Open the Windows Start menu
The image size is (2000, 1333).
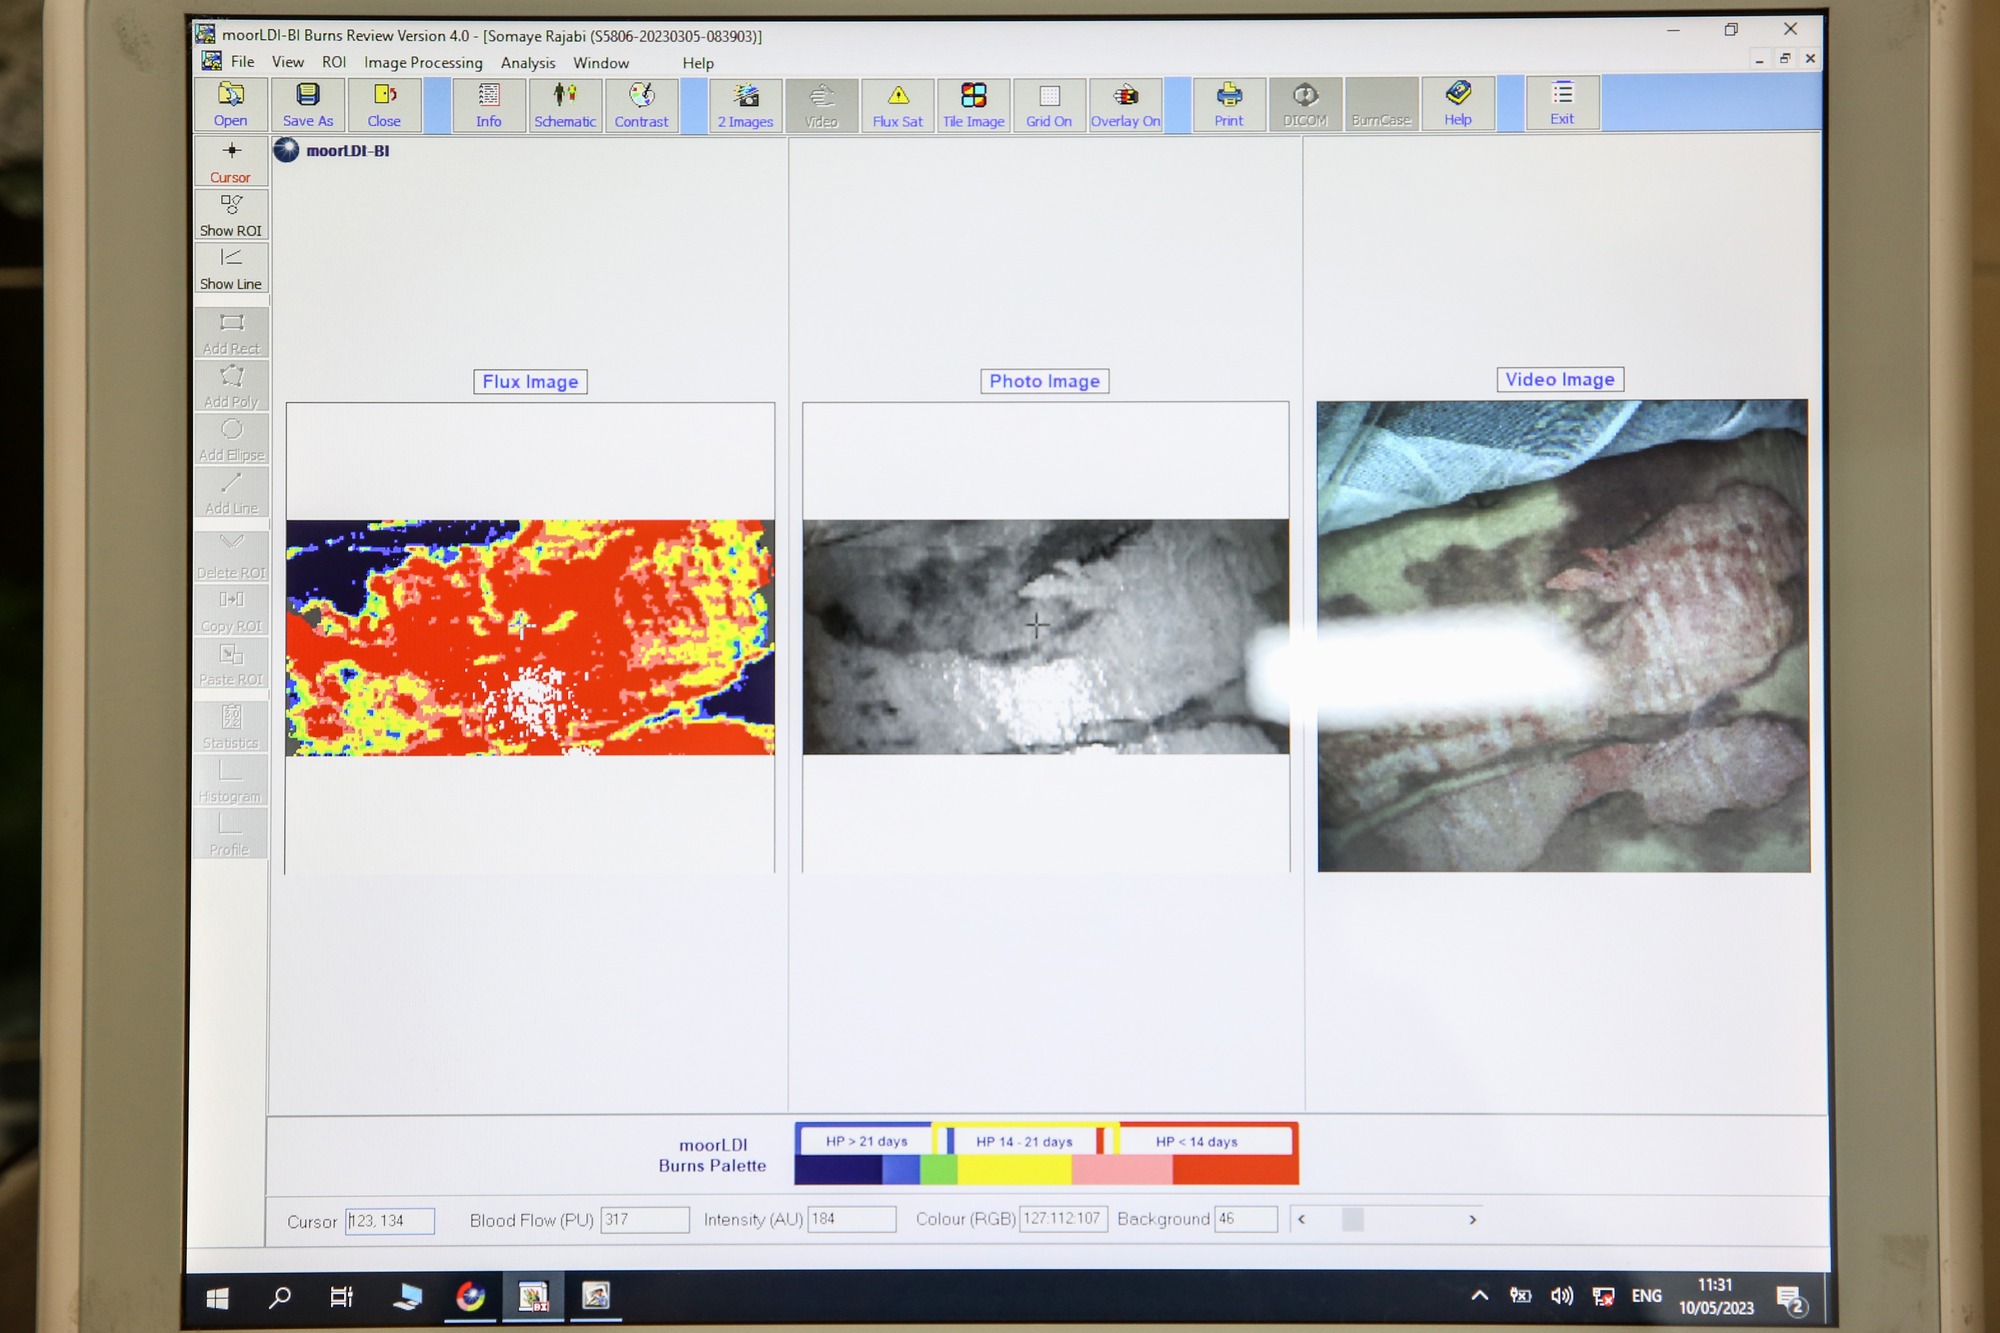(217, 1298)
